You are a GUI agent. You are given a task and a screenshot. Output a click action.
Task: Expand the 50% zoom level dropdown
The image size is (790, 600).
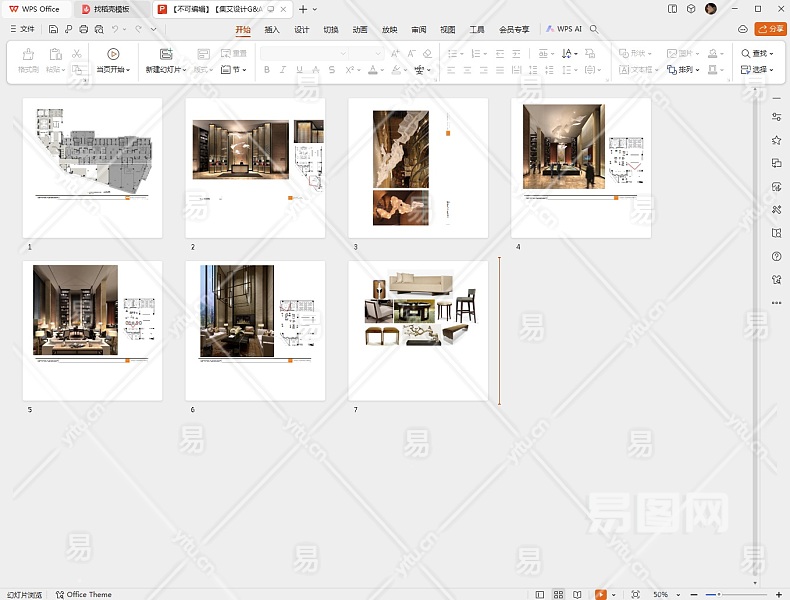click(x=665, y=594)
